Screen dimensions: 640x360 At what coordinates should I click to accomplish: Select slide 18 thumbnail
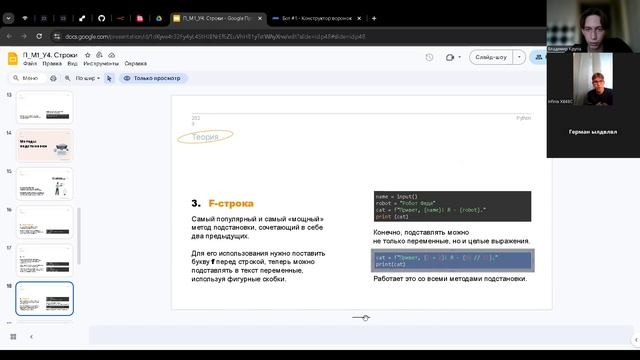point(44,299)
